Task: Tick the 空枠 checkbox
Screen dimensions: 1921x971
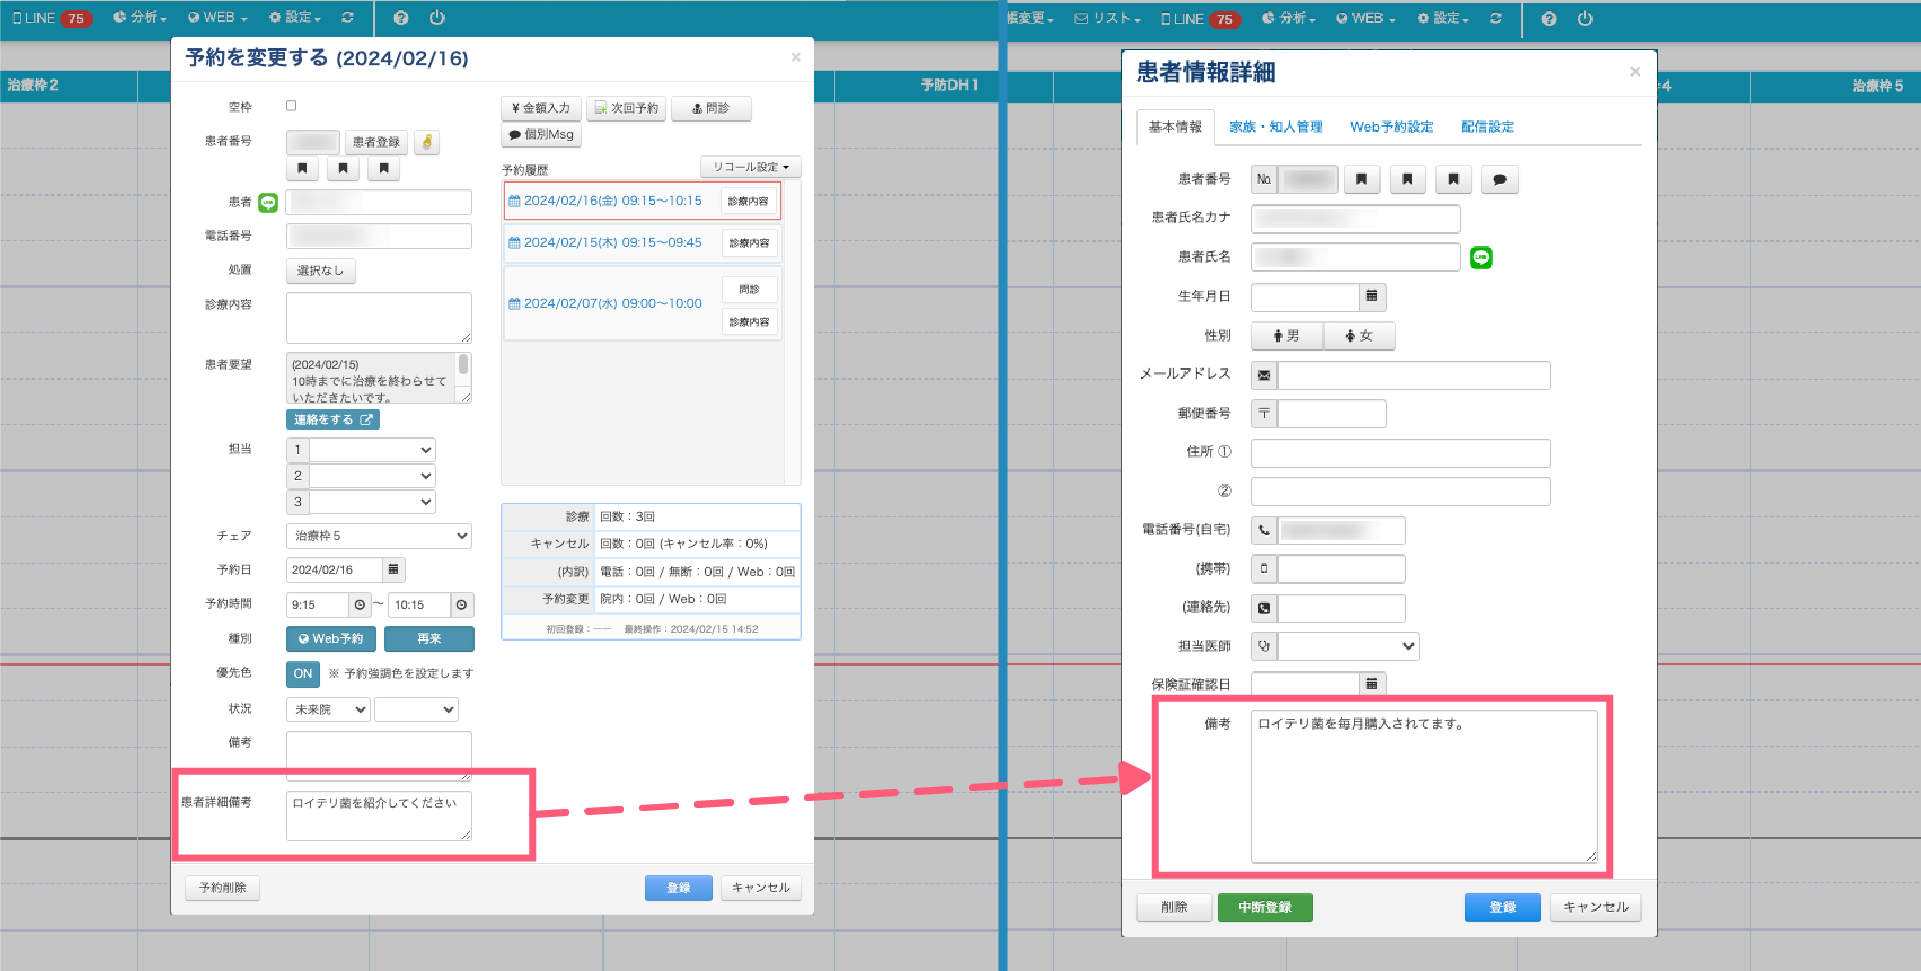Action: [x=291, y=105]
